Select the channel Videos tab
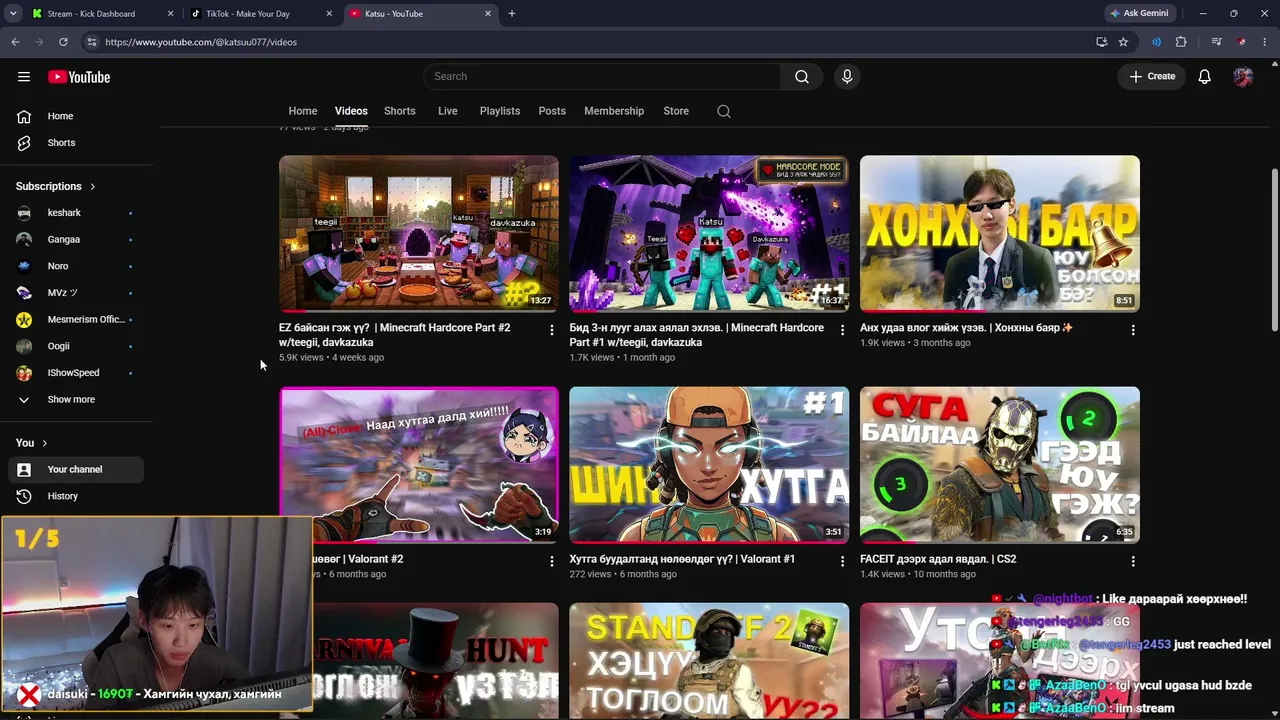Image resolution: width=1280 pixels, height=720 pixels. pyautogui.click(x=351, y=111)
